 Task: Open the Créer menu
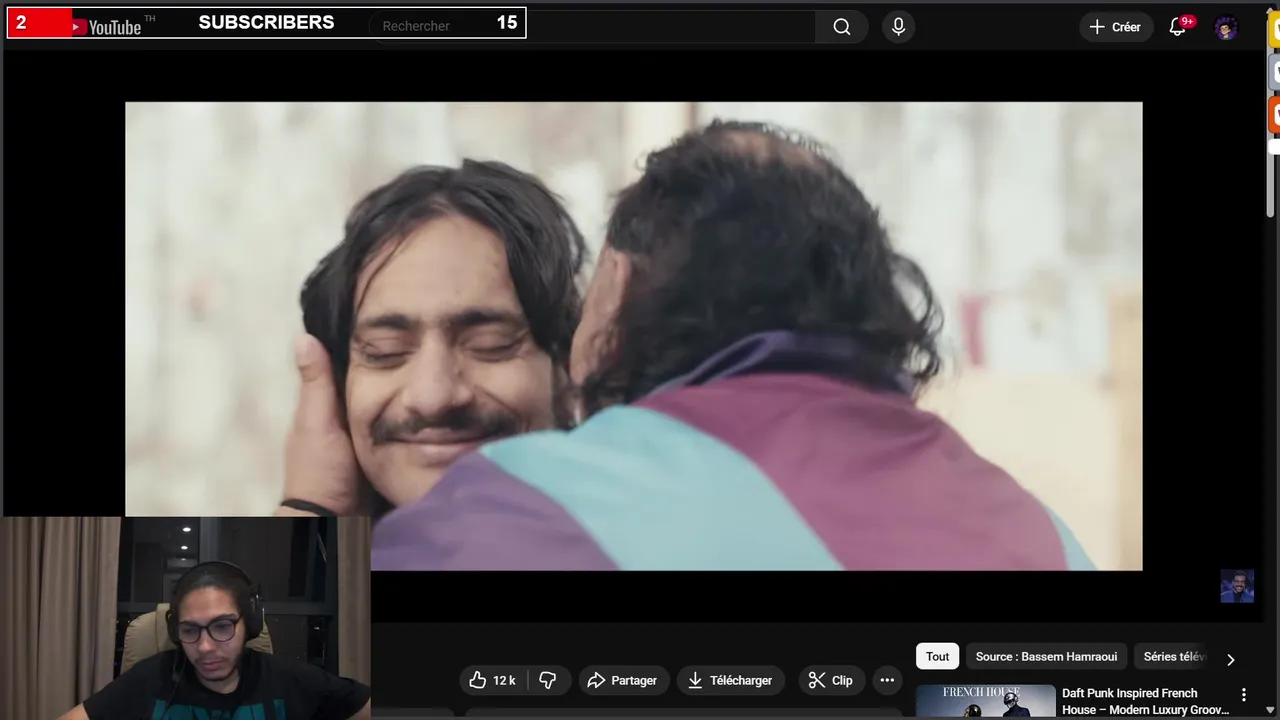click(1115, 27)
